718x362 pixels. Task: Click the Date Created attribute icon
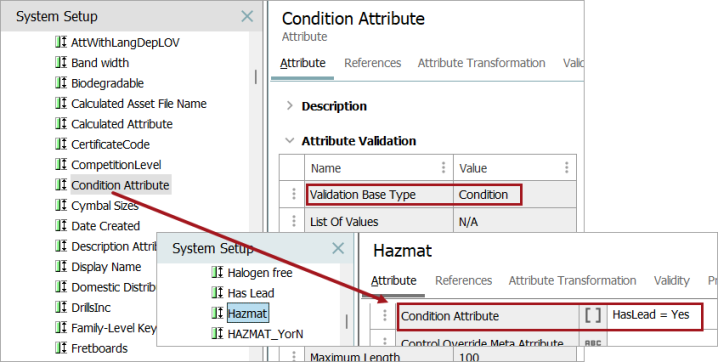[61, 226]
